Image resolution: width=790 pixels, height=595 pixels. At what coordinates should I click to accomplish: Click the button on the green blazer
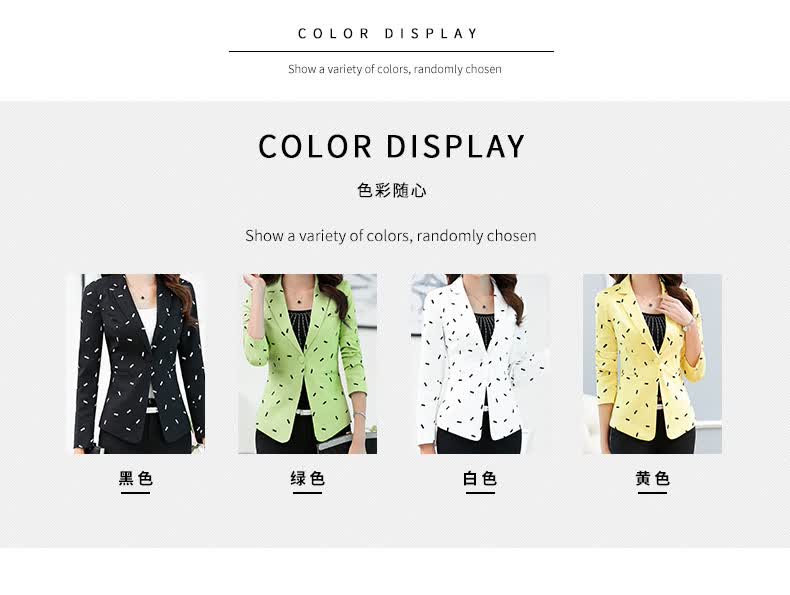tap(302, 363)
